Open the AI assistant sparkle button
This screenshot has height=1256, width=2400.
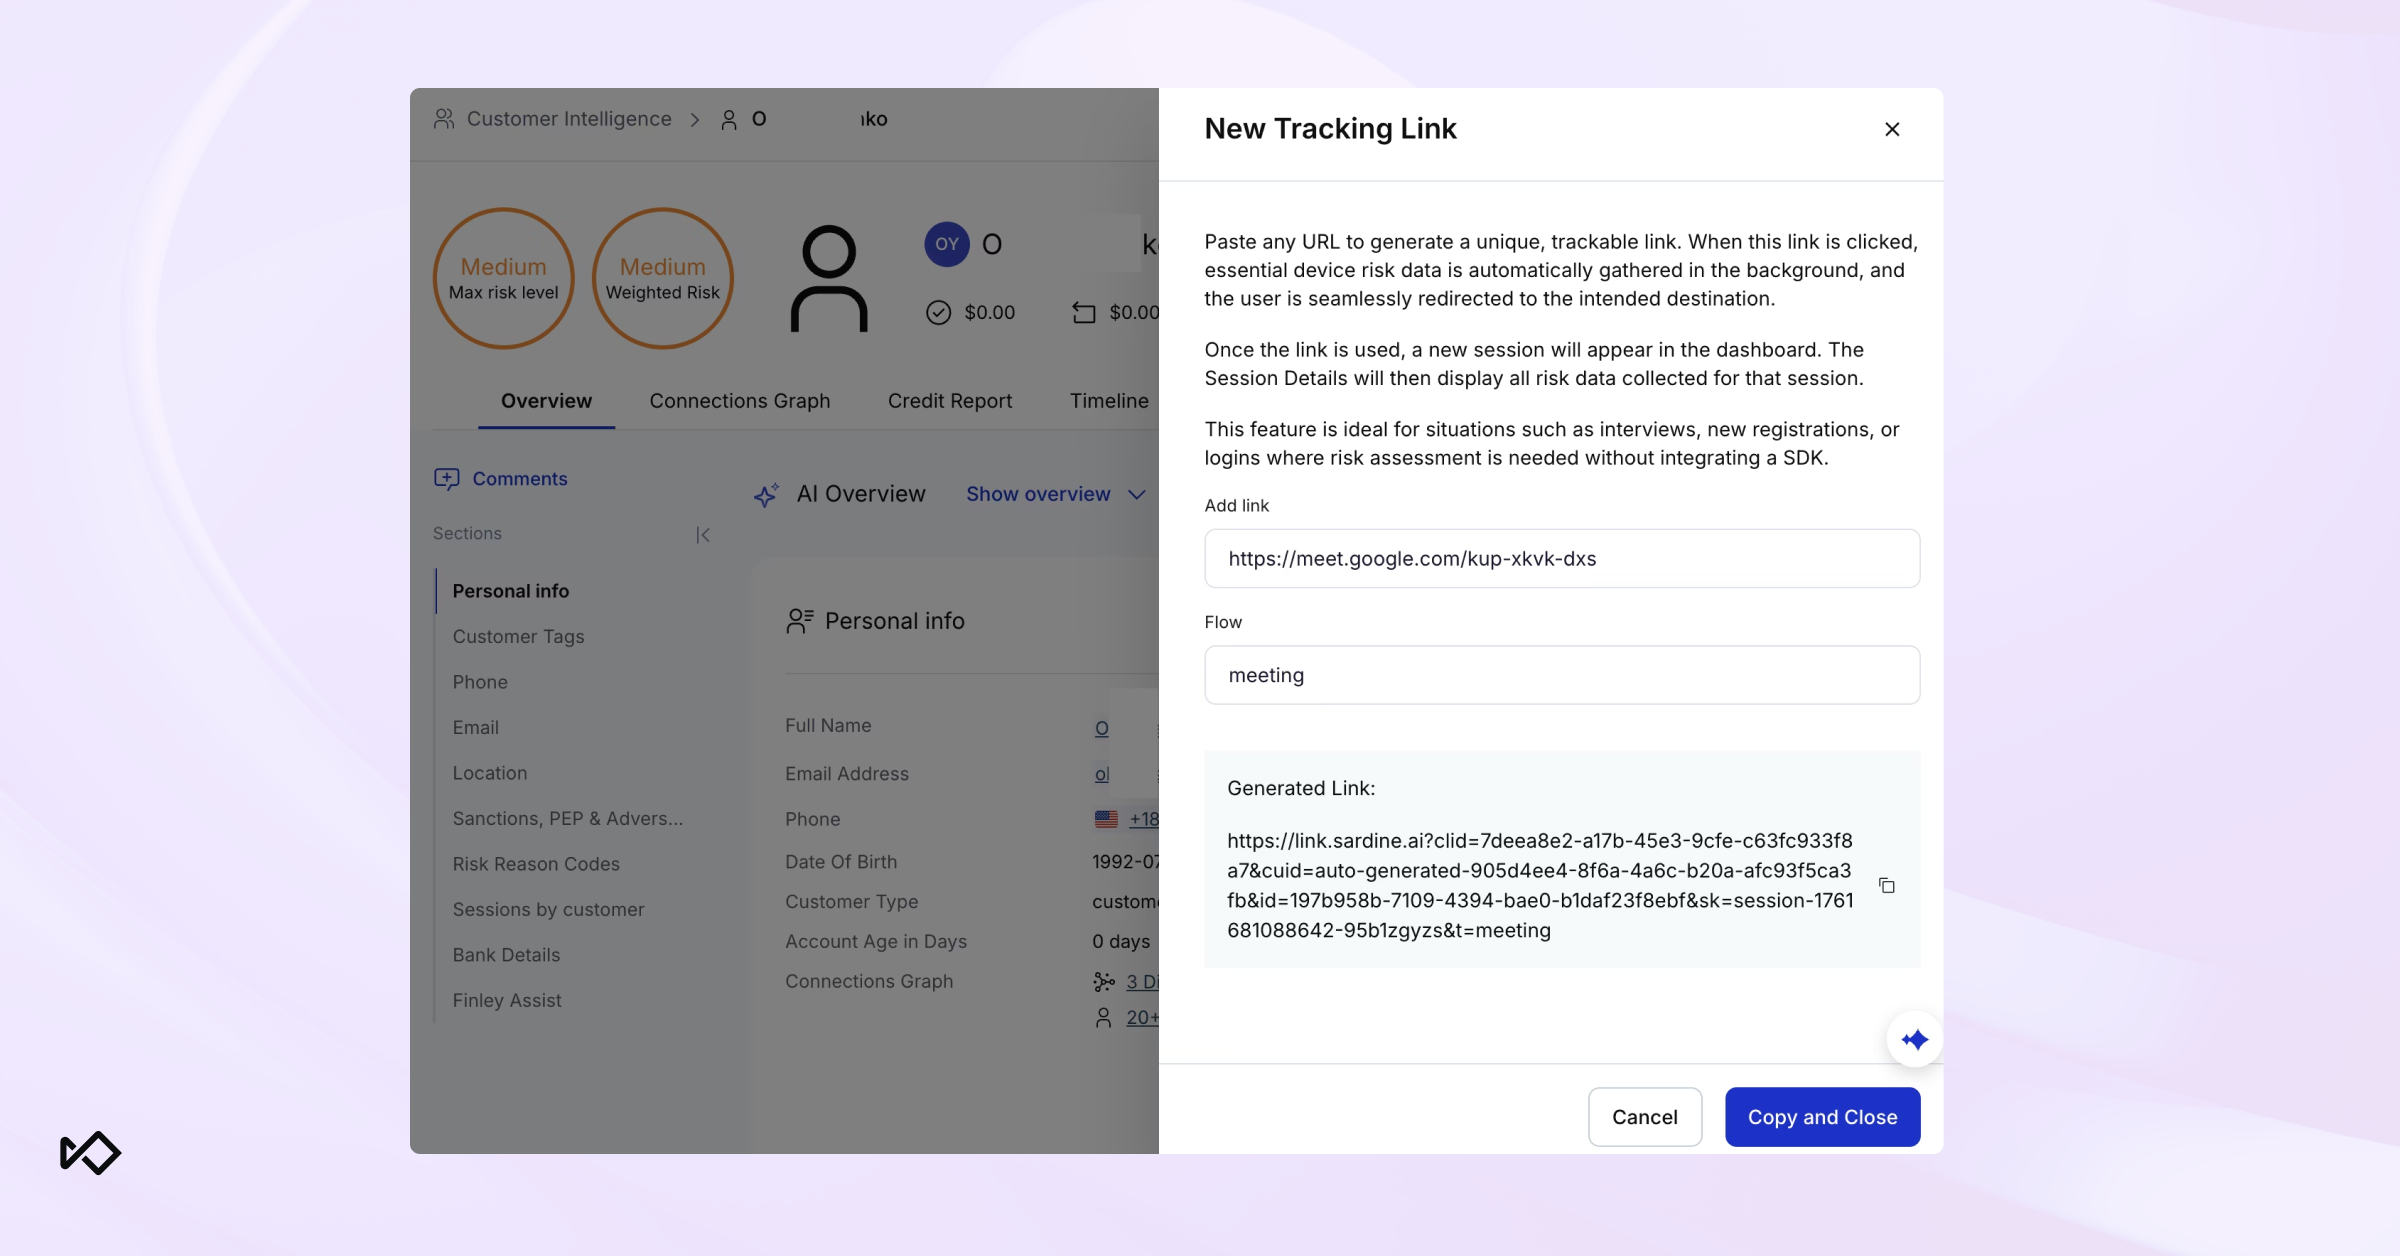pos(1914,1040)
